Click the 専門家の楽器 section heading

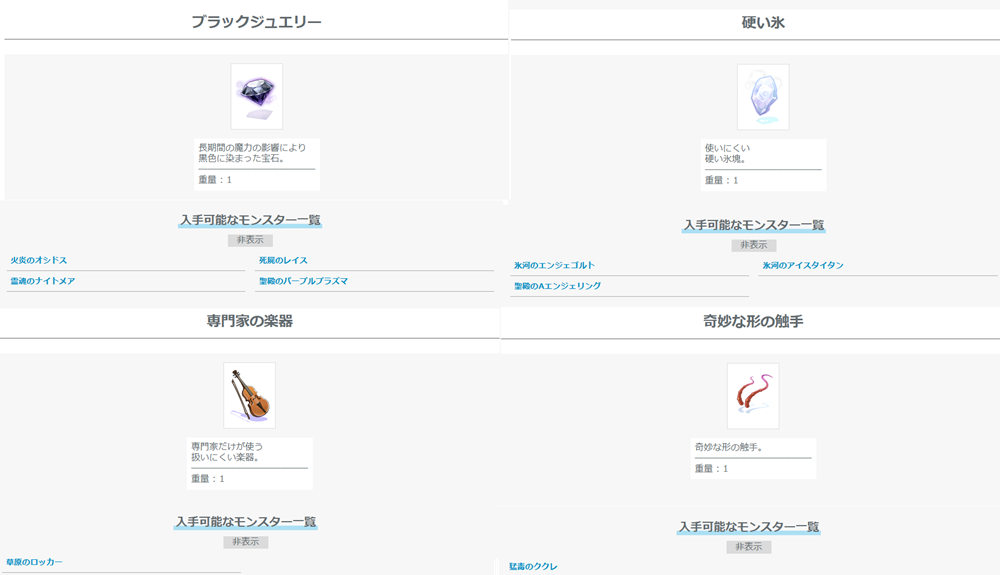[249, 321]
